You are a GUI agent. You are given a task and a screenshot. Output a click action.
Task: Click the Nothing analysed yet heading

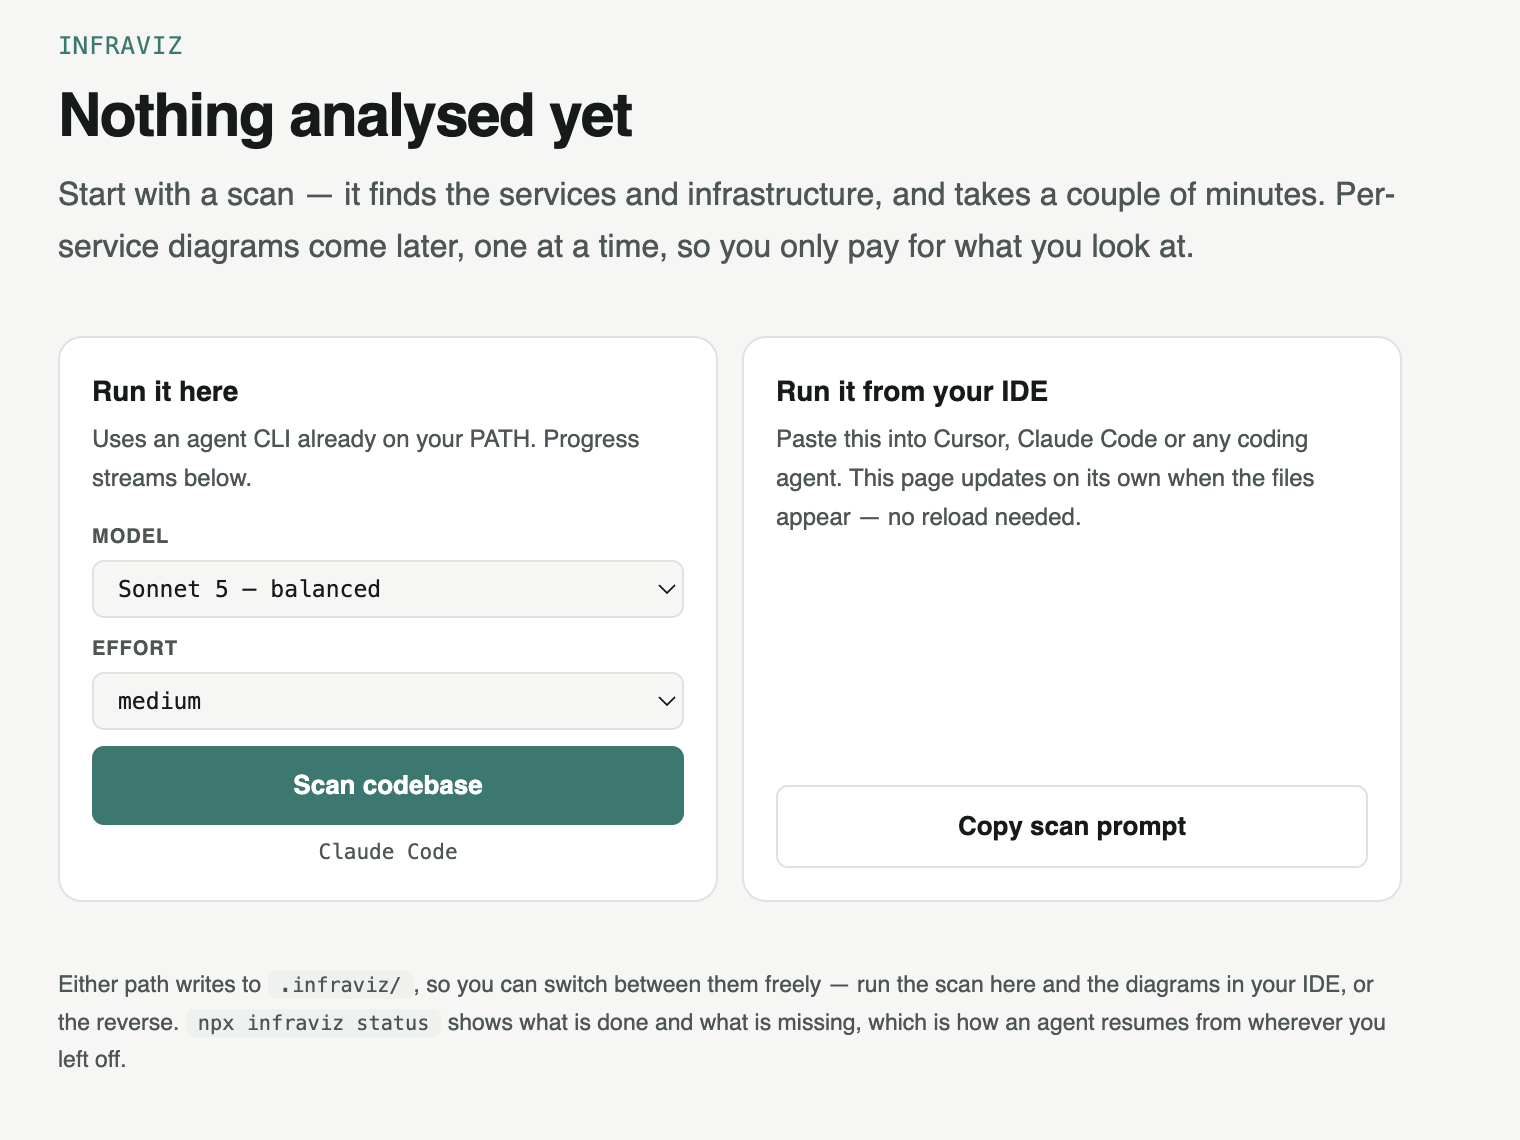(x=345, y=116)
